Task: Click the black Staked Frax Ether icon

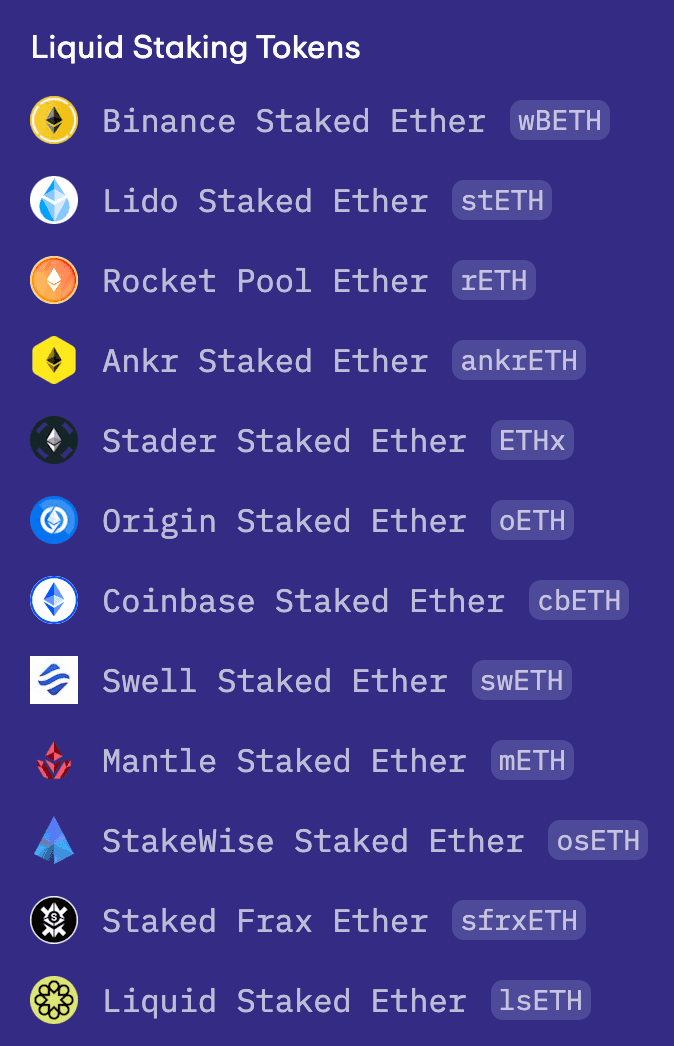Action: pyautogui.click(x=54, y=921)
